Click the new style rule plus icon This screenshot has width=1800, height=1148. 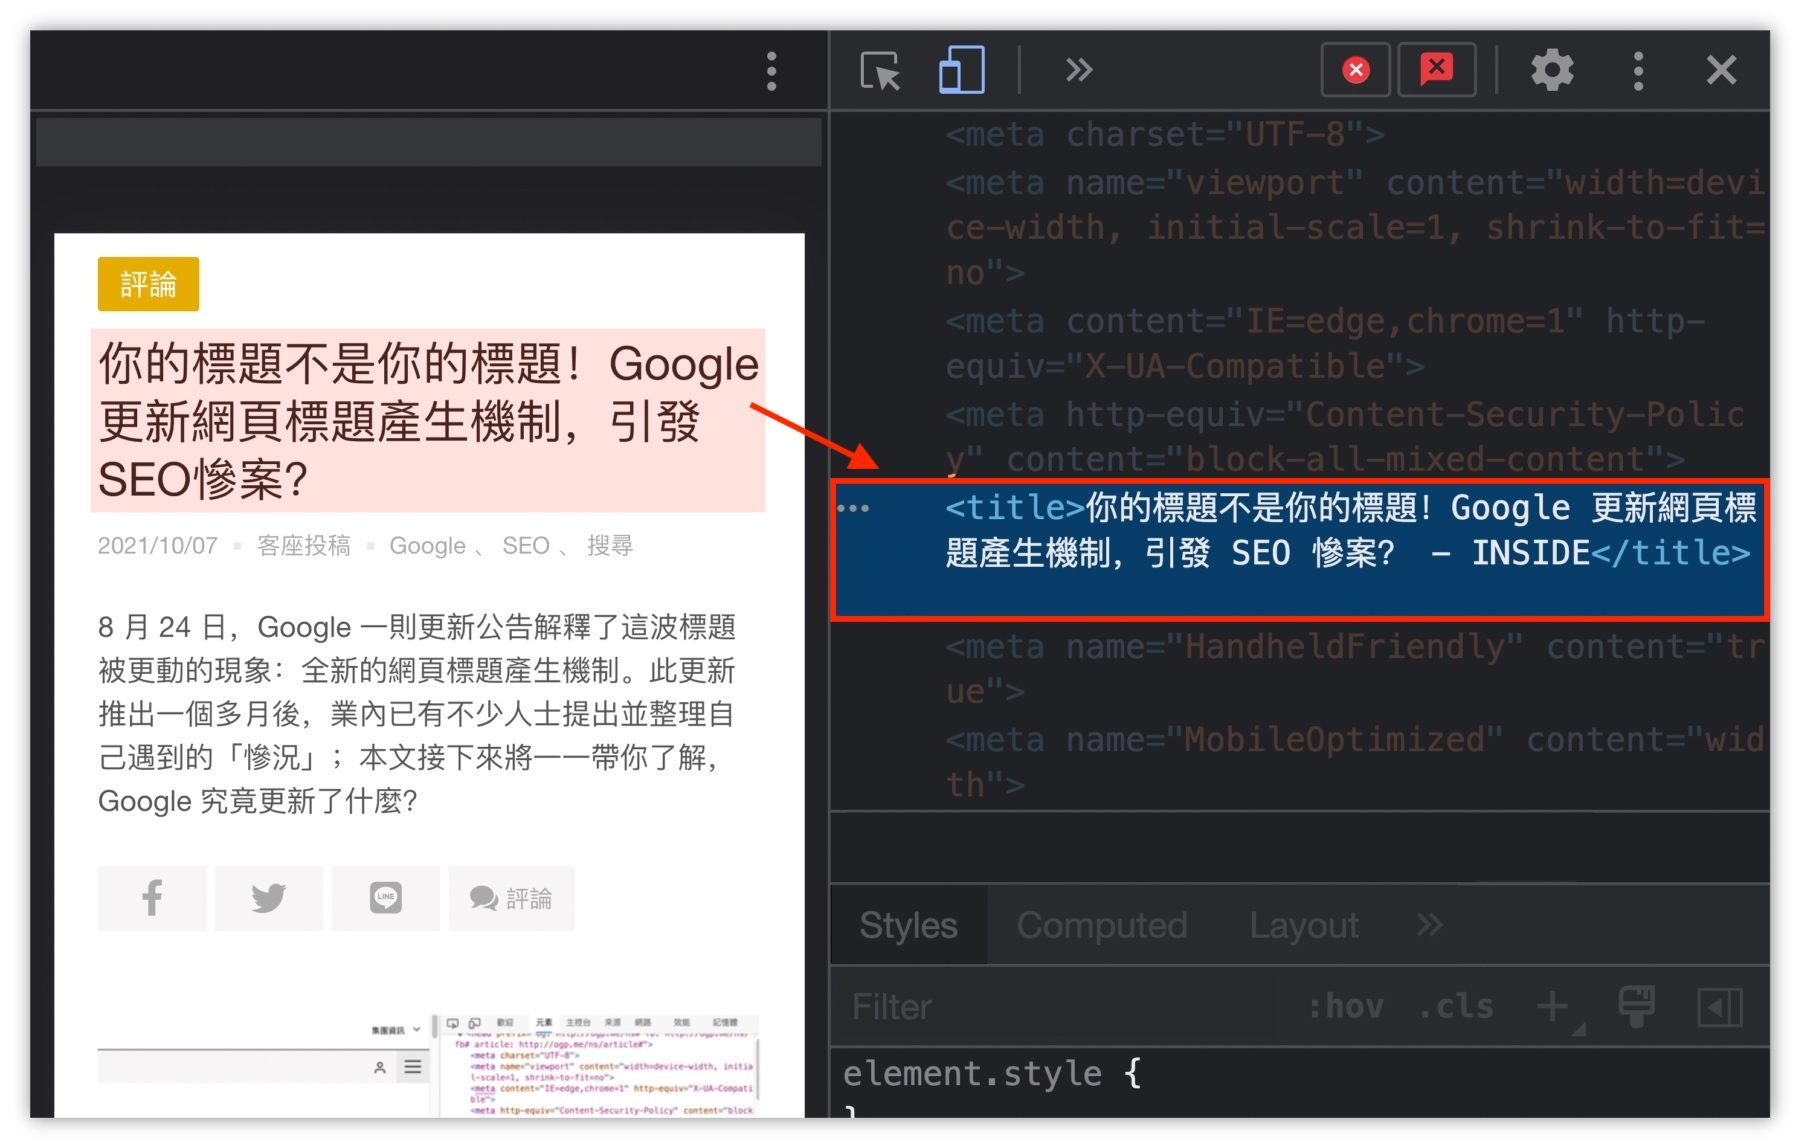pos(1553,1006)
